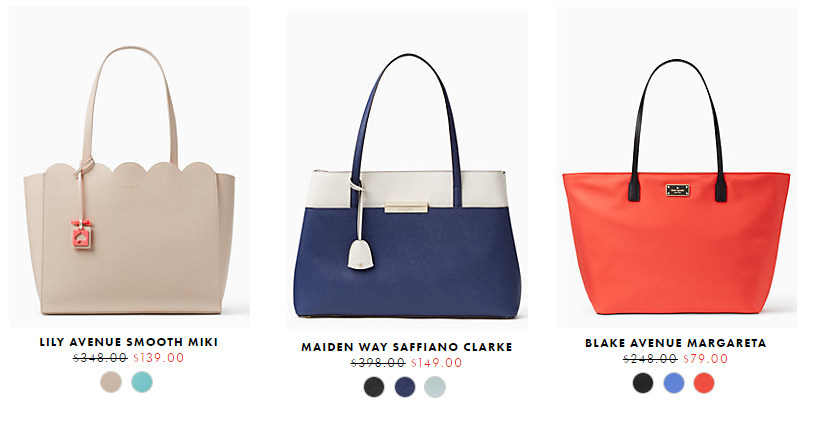Click the $139.00 sale price

point(159,358)
